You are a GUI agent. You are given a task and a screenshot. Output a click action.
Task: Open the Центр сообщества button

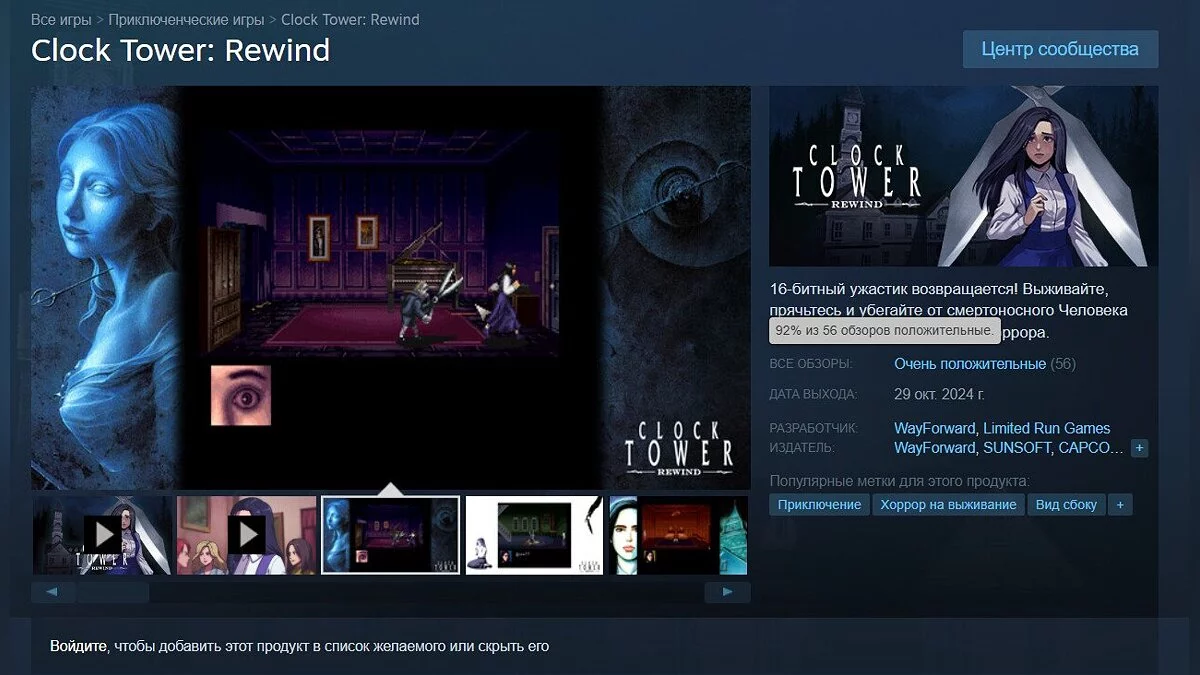[1060, 49]
